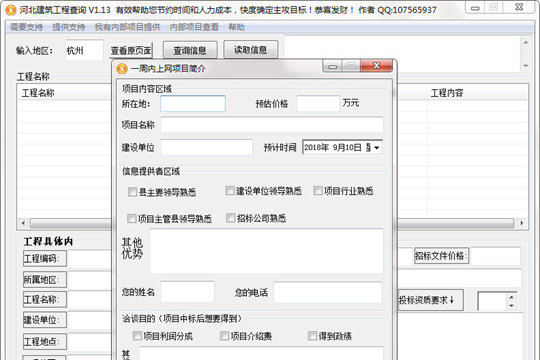Viewport: 540px width, 360px height.
Task: Click the 输入地区 field containing 杭州
Action: click(x=84, y=50)
